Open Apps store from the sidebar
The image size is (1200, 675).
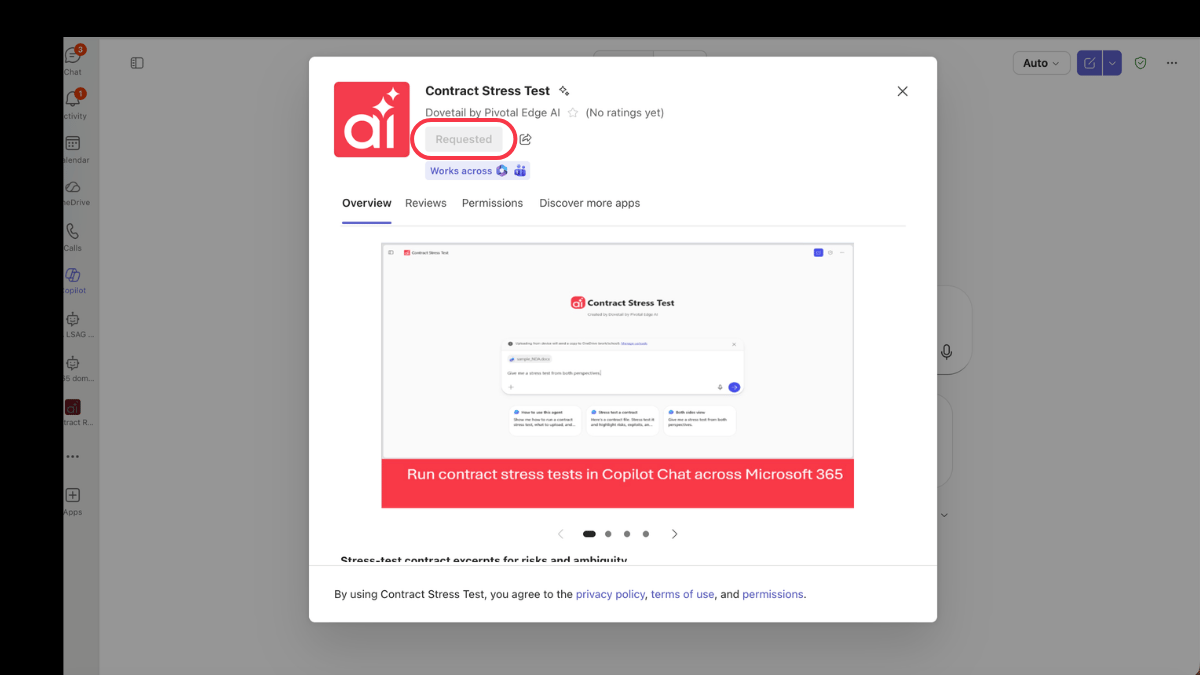73,497
